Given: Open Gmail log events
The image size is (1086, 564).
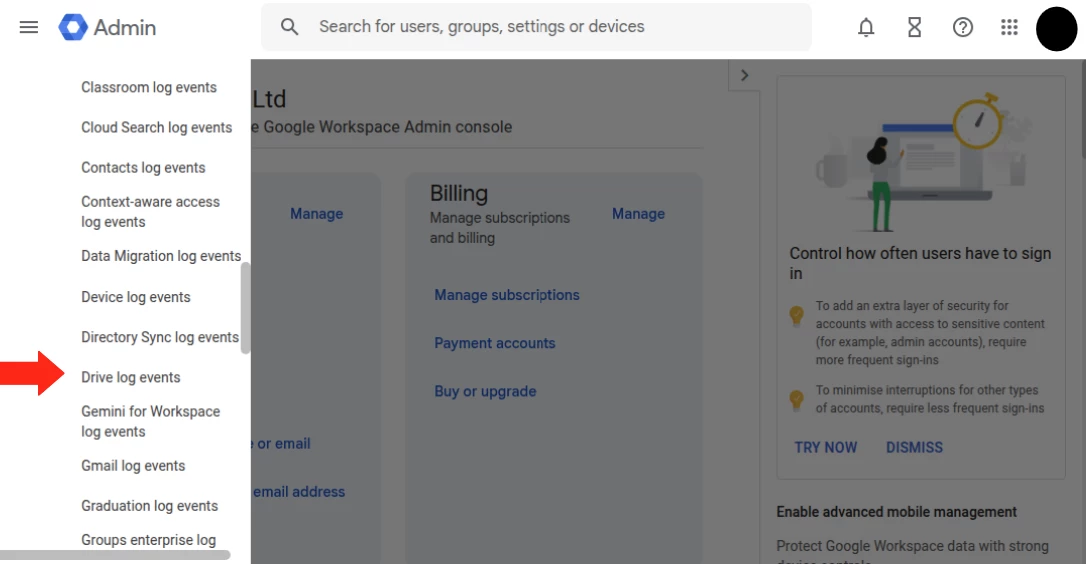Looking at the screenshot, I should [133, 466].
